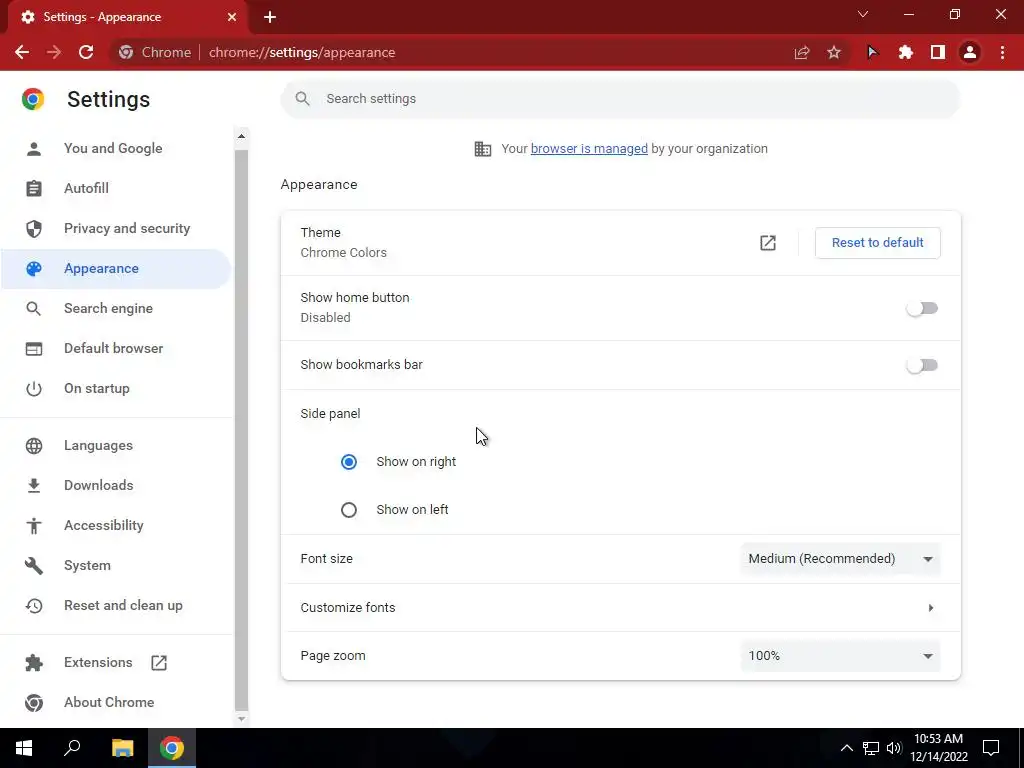
Task: Click network icon in system tray
Action: point(871,748)
